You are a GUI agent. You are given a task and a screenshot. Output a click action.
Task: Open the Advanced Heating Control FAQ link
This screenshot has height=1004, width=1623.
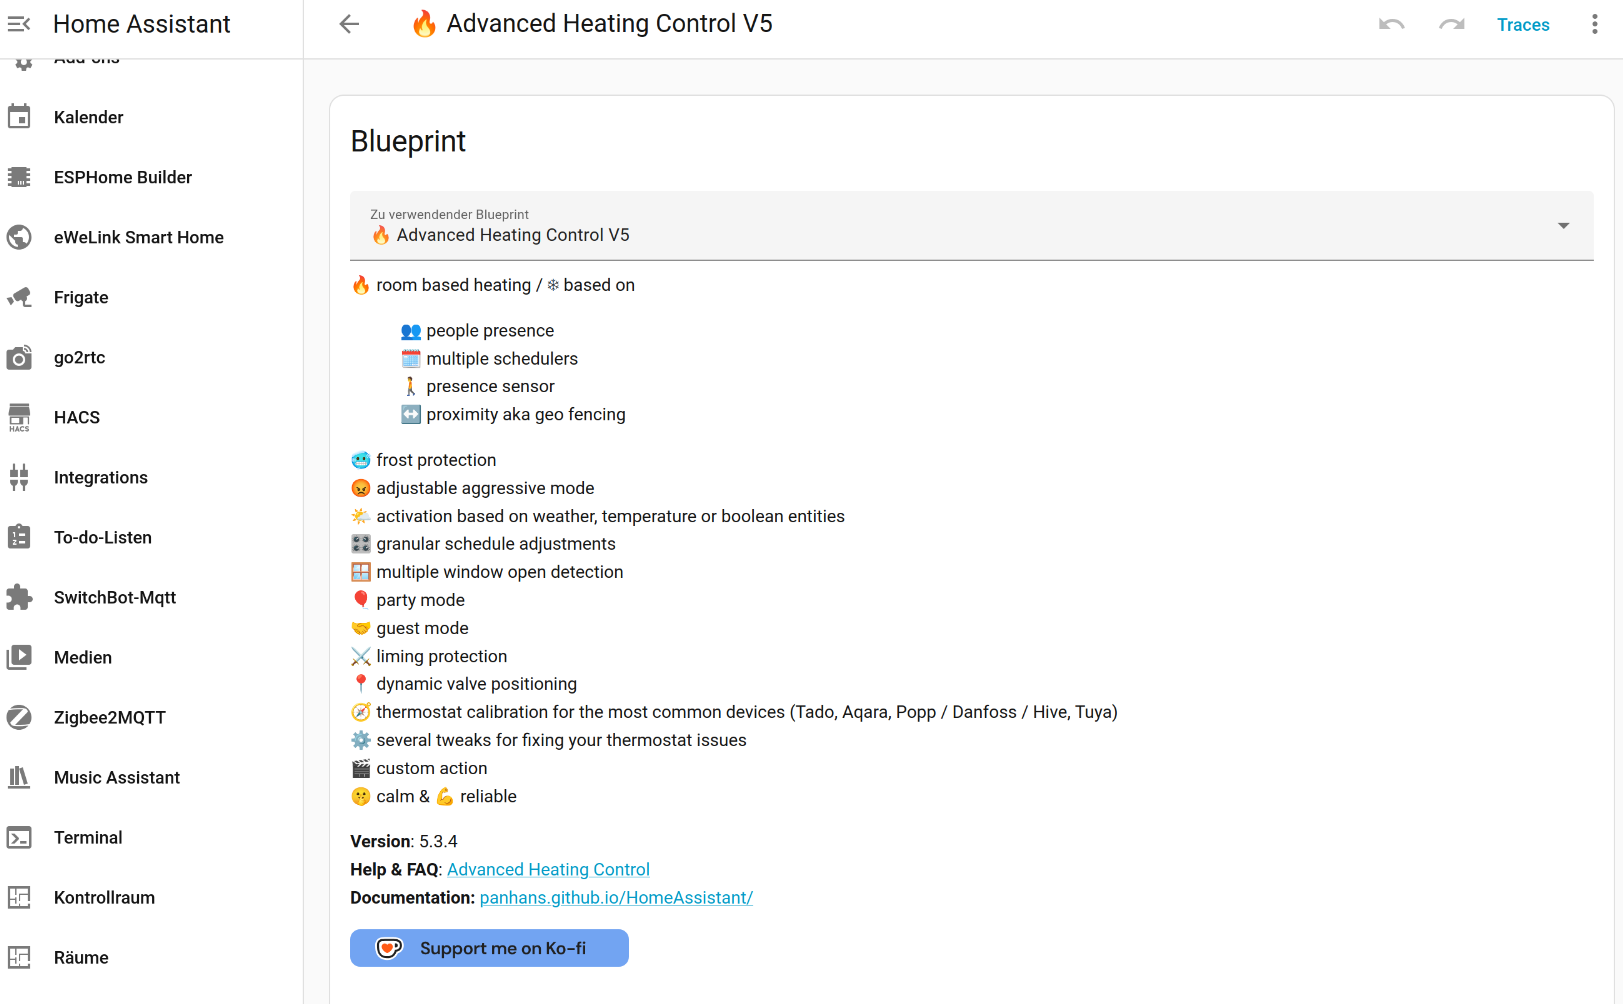pyautogui.click(x=548, y=869)
